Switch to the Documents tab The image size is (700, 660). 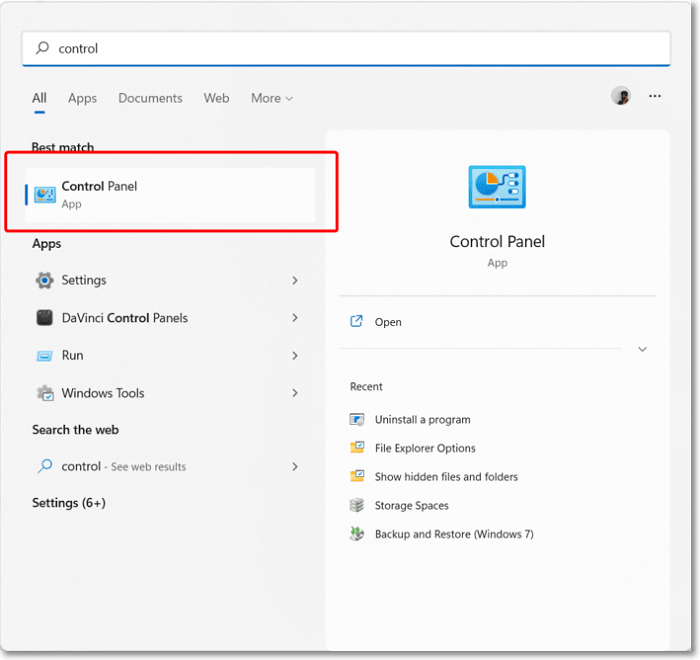click(150, 98)
